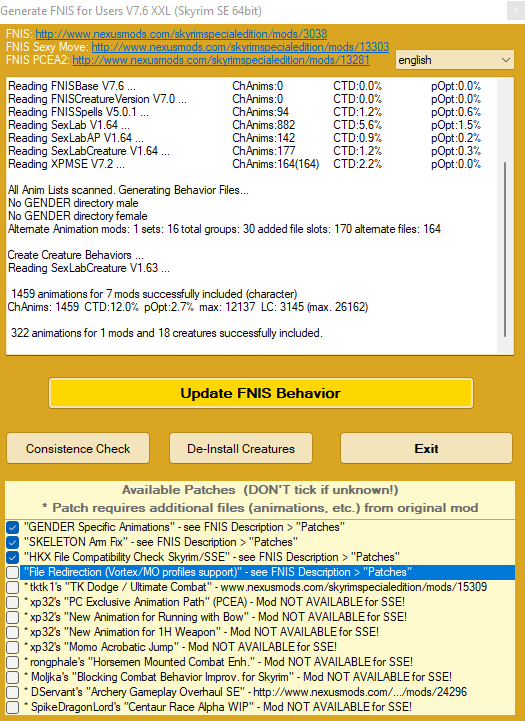525x721 pixels.
Task: Click '322 animations for 1 mods' log line
Action: coord(166,333)
